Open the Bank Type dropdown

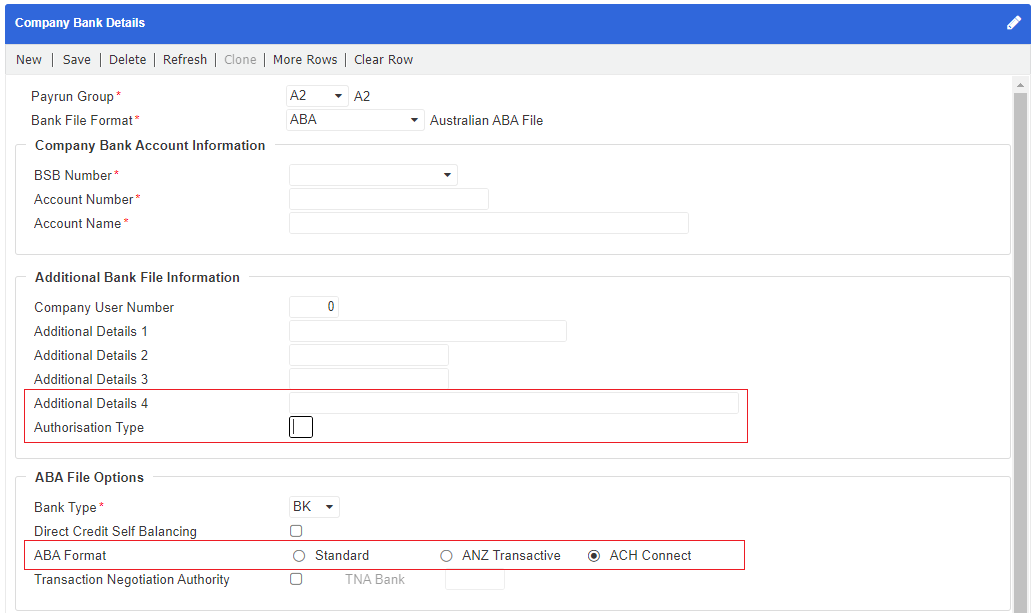(x=331, y=507)
